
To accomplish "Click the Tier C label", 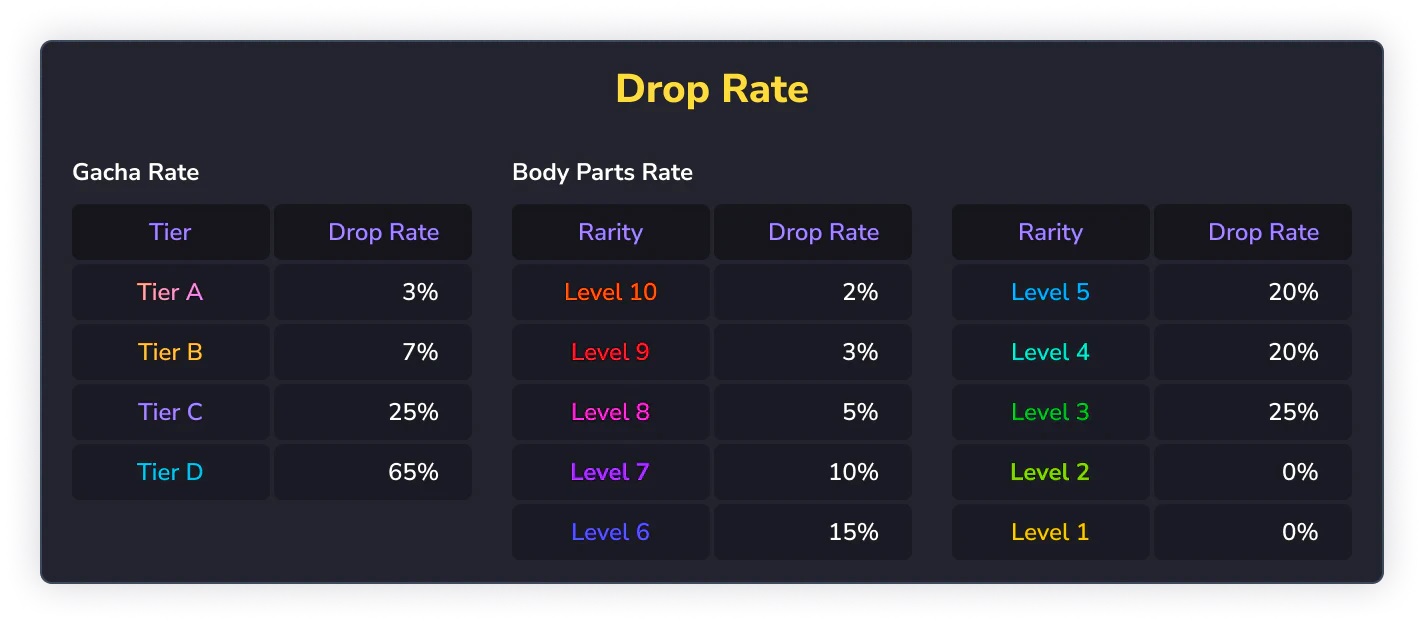I will (171, 412).
